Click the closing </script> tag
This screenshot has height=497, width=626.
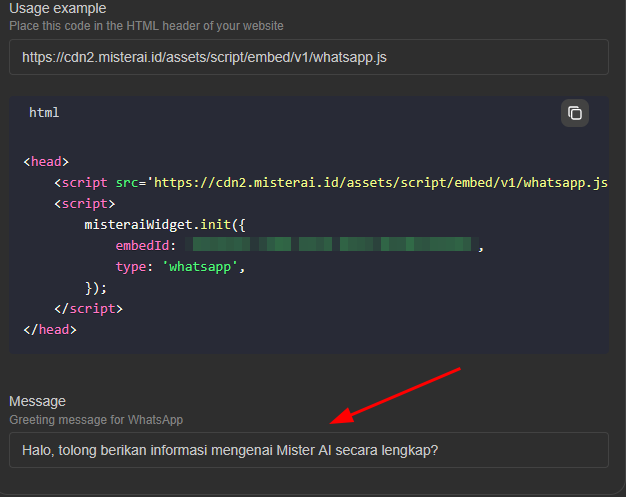tap(88, 309)
